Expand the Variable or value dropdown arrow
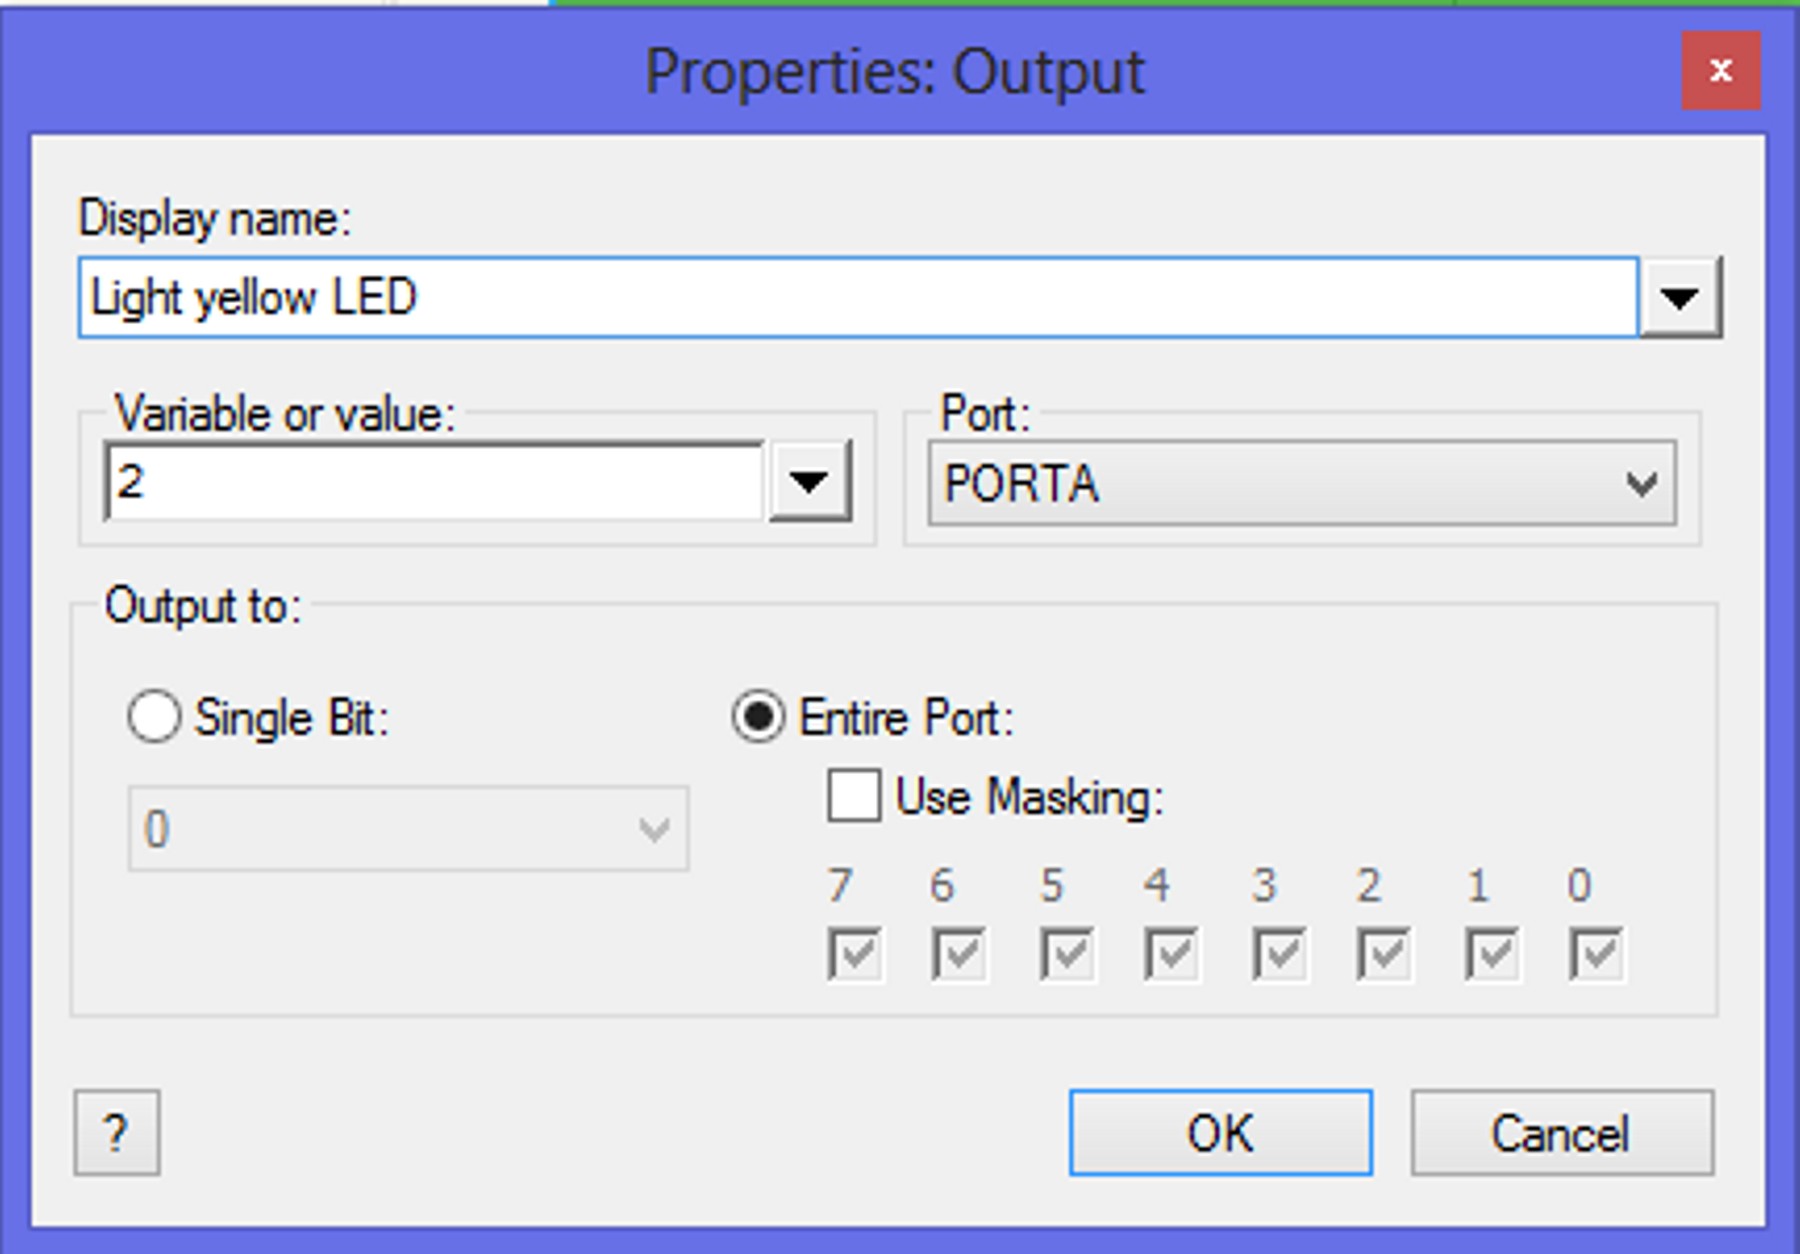The width and height of the screenshot is (1800, 1254). click(809, 482)
